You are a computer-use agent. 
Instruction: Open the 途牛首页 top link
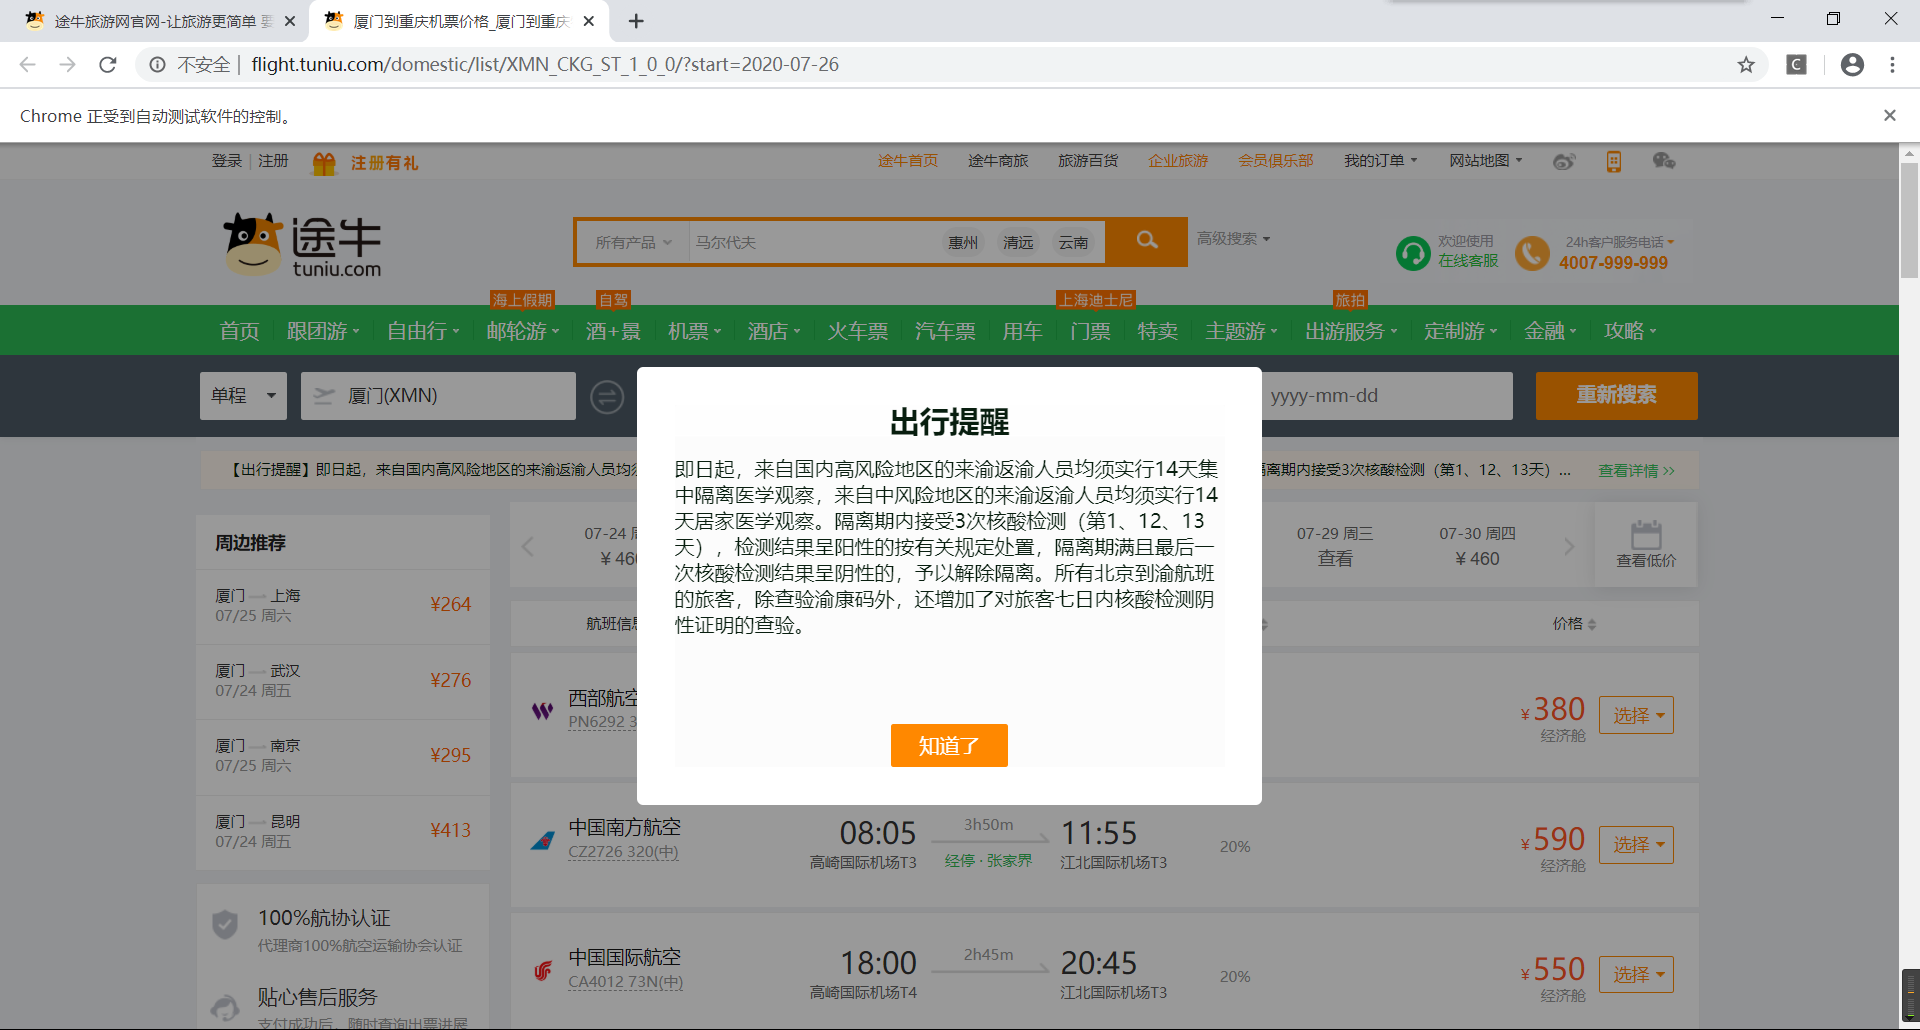908,161
